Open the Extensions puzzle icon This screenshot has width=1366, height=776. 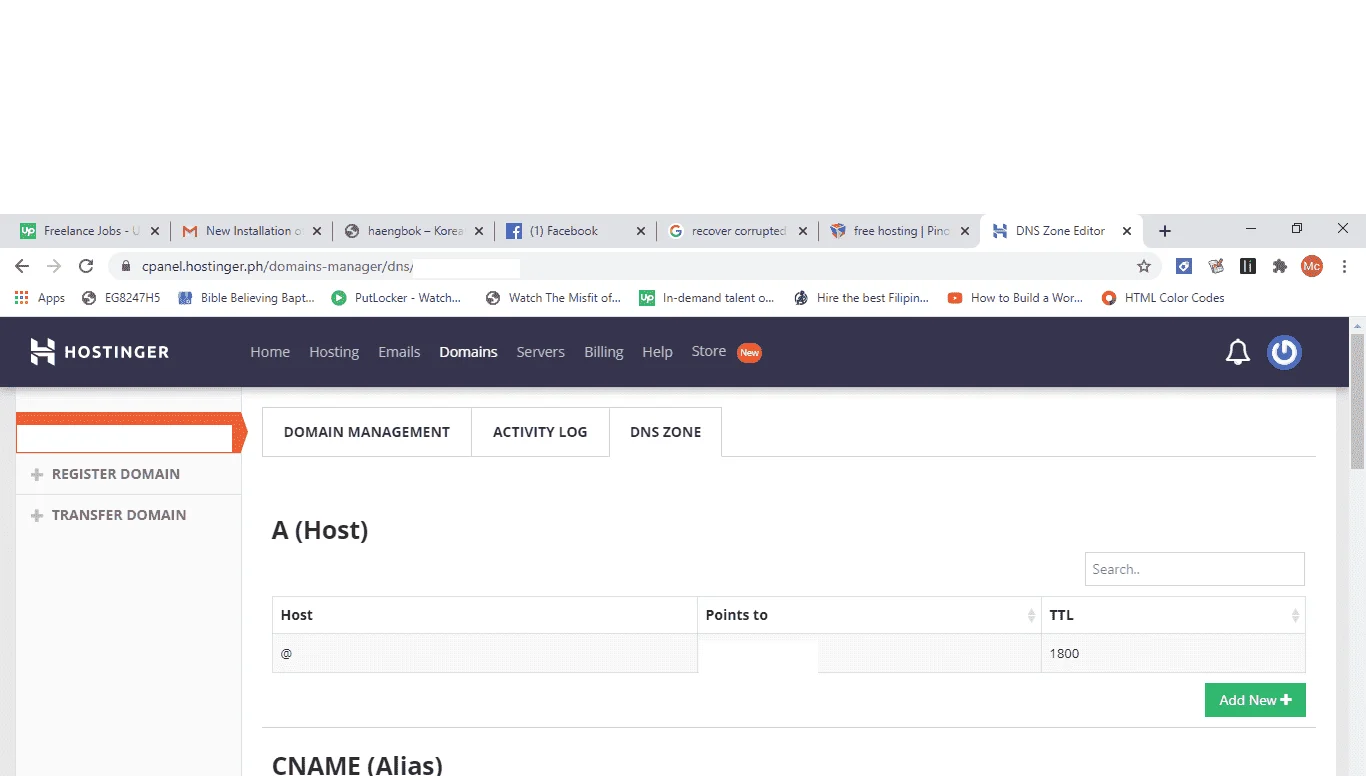[1279, 266]
